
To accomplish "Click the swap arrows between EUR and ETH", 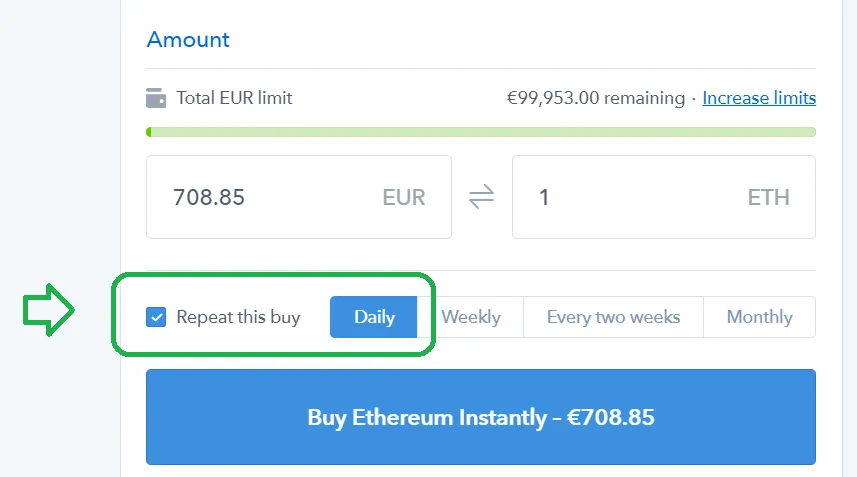I will [x=482, y=197].
